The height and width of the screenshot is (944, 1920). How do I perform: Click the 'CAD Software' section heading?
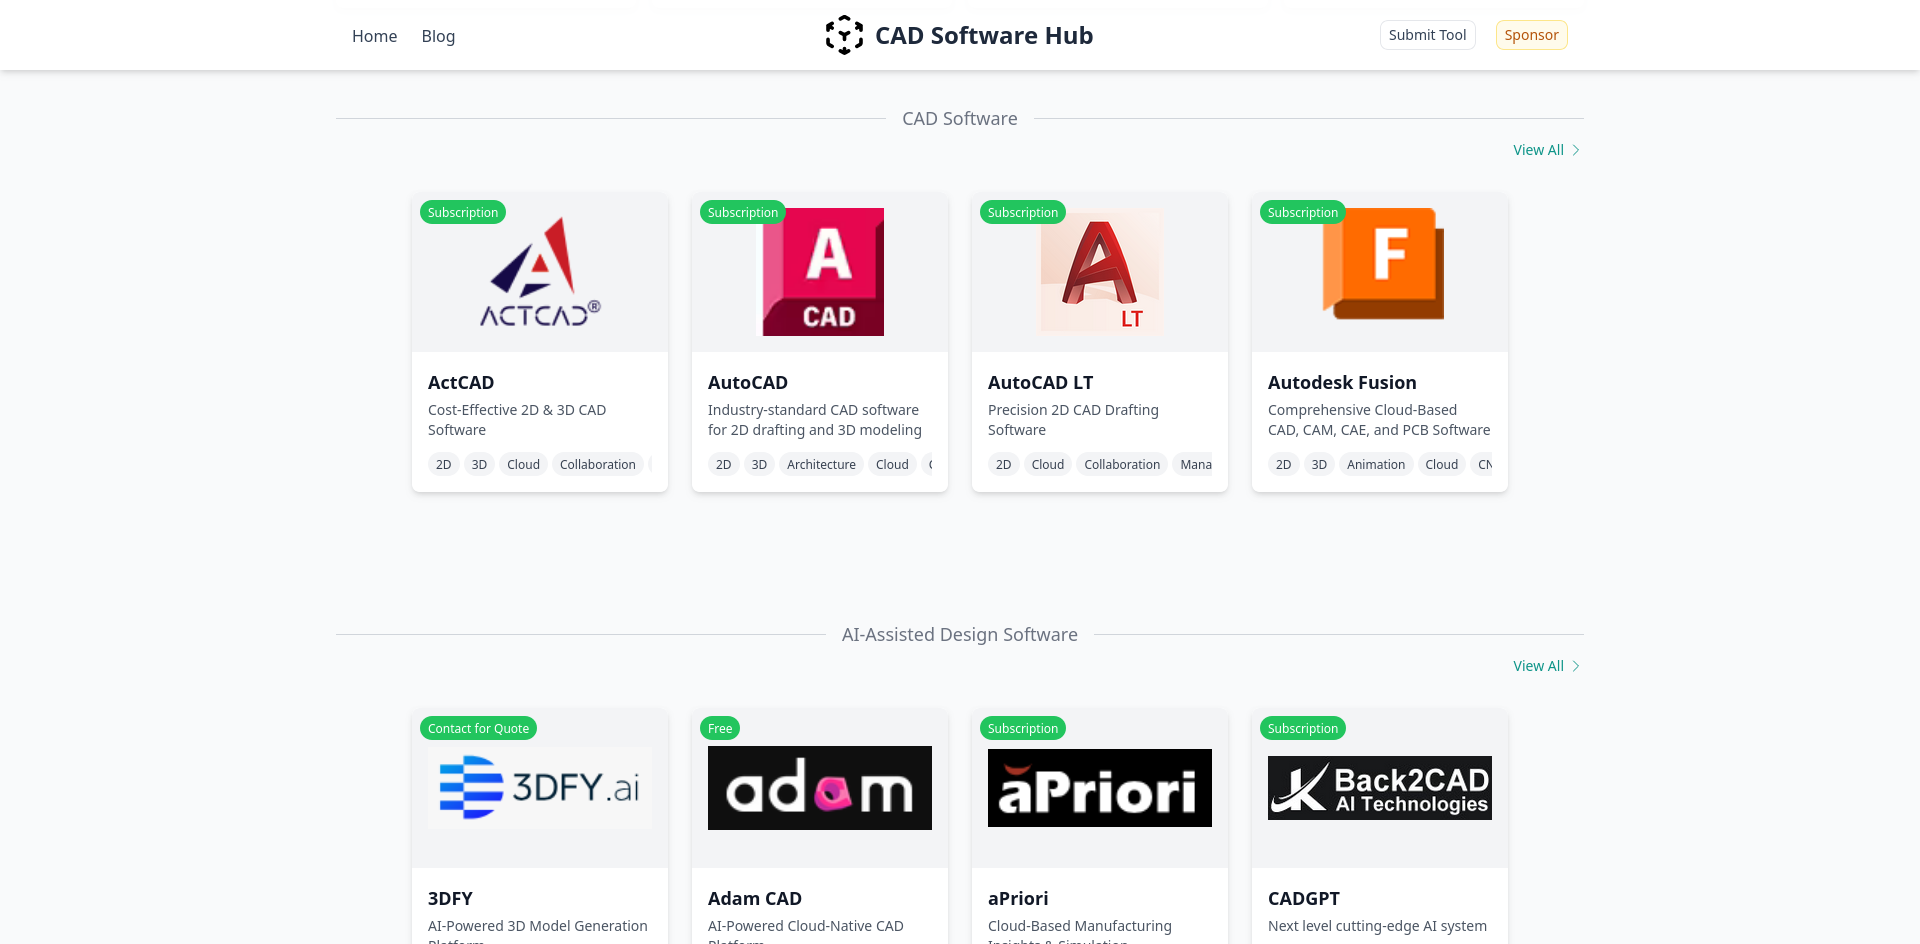960,118
